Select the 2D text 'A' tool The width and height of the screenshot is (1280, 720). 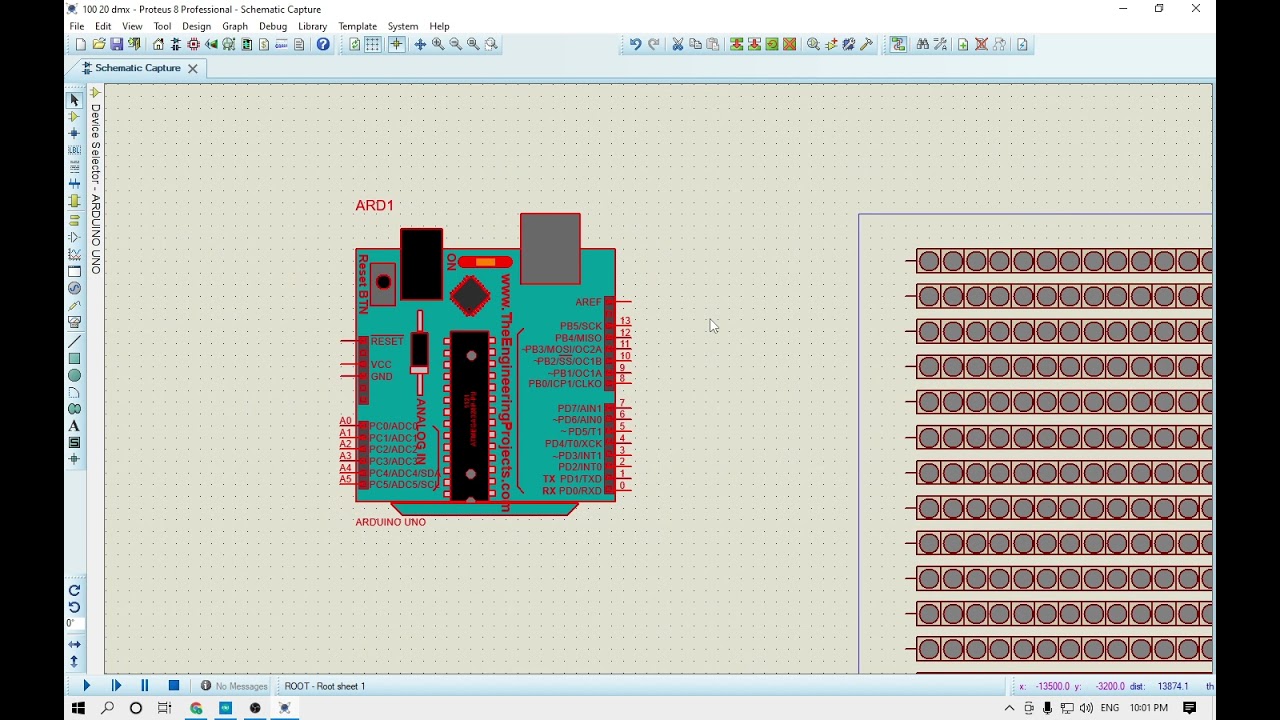74,426
